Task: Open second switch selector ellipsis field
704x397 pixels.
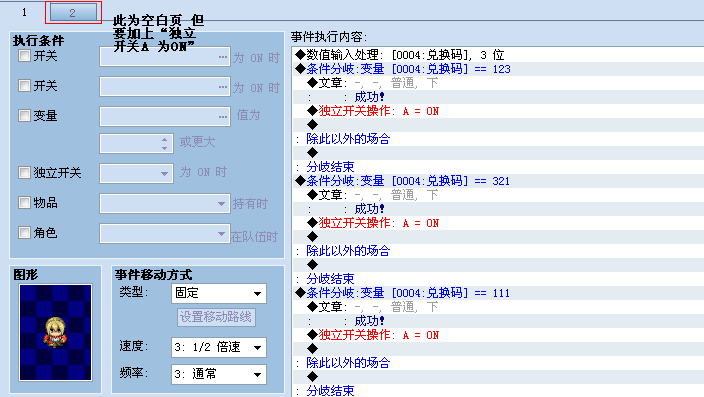Action: tap(165, 87)
